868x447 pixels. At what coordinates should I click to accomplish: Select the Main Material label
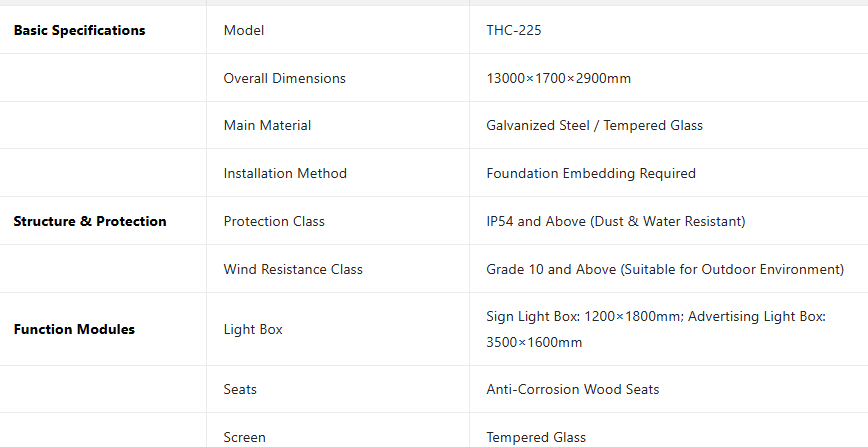[x=267, y=125]
